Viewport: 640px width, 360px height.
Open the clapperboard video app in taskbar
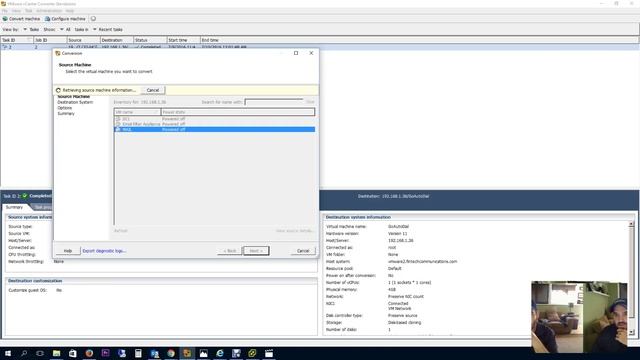269,353
